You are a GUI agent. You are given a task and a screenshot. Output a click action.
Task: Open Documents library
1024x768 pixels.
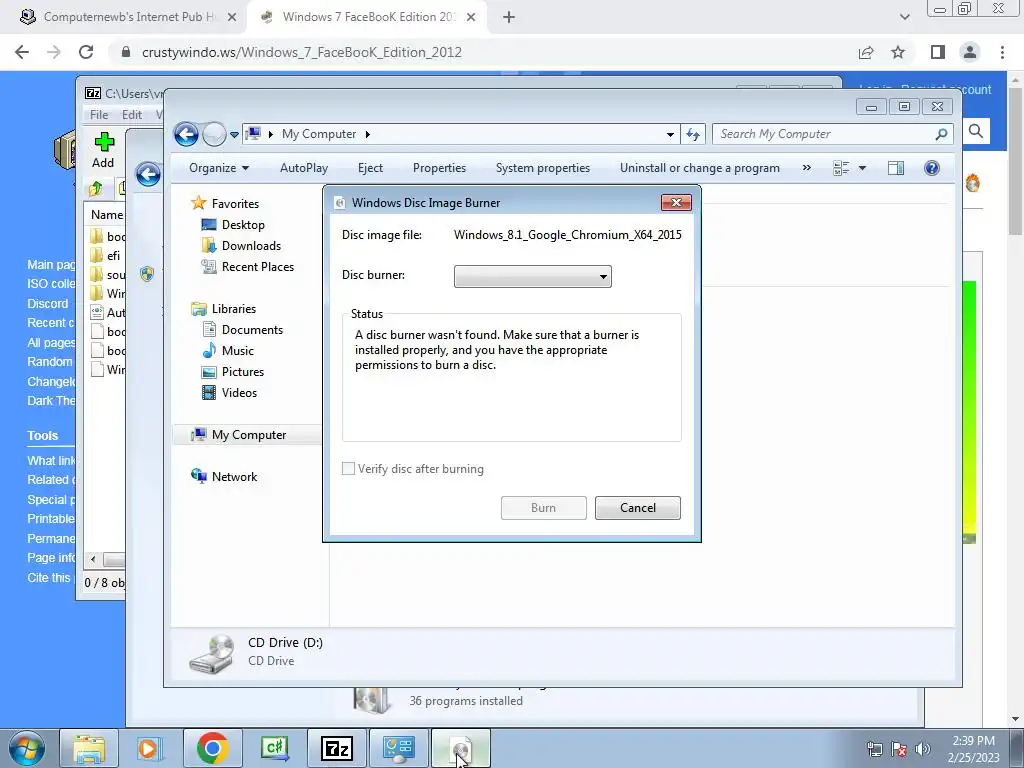coord(252,330)
